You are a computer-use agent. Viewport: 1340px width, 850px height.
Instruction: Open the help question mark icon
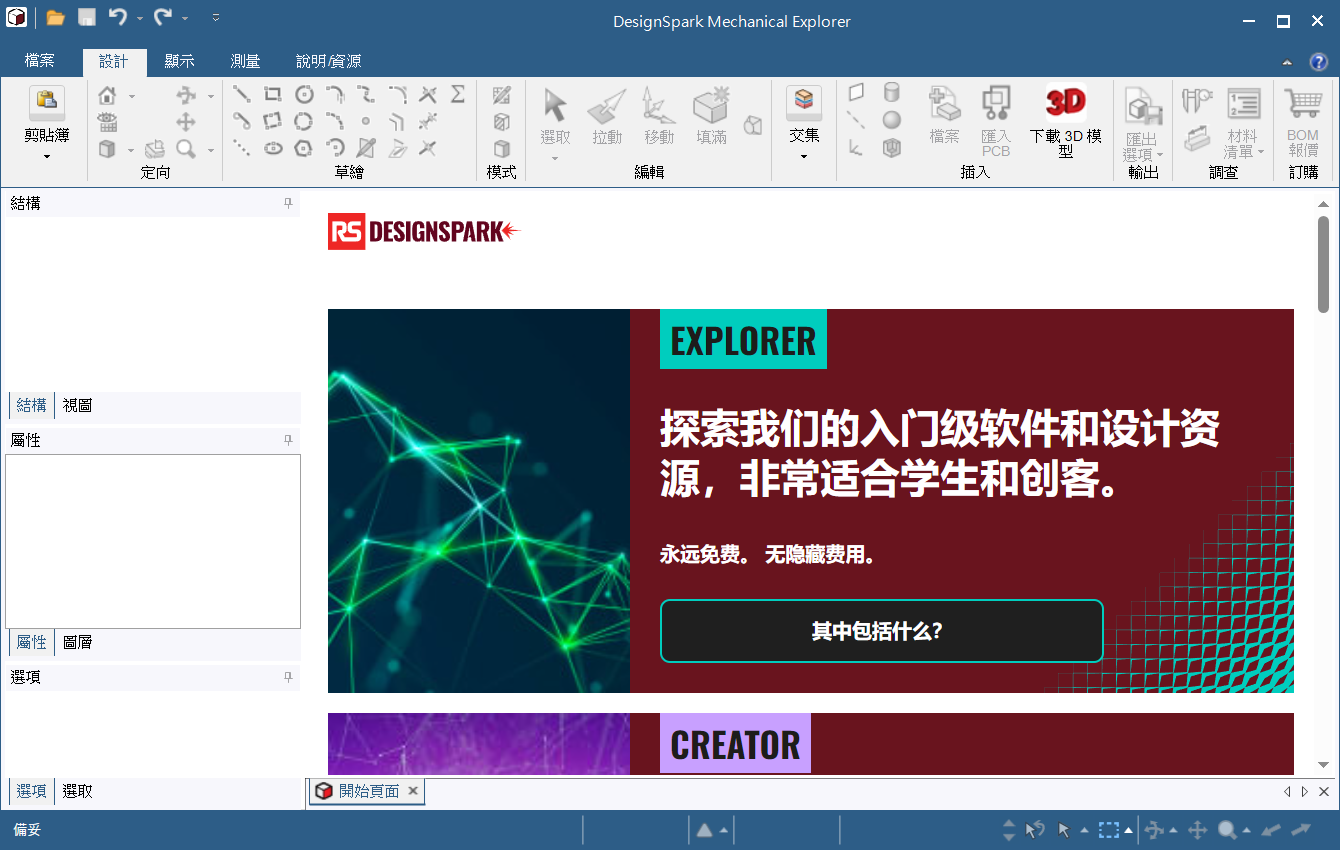pyautogui.click(x=1318, y=62)
